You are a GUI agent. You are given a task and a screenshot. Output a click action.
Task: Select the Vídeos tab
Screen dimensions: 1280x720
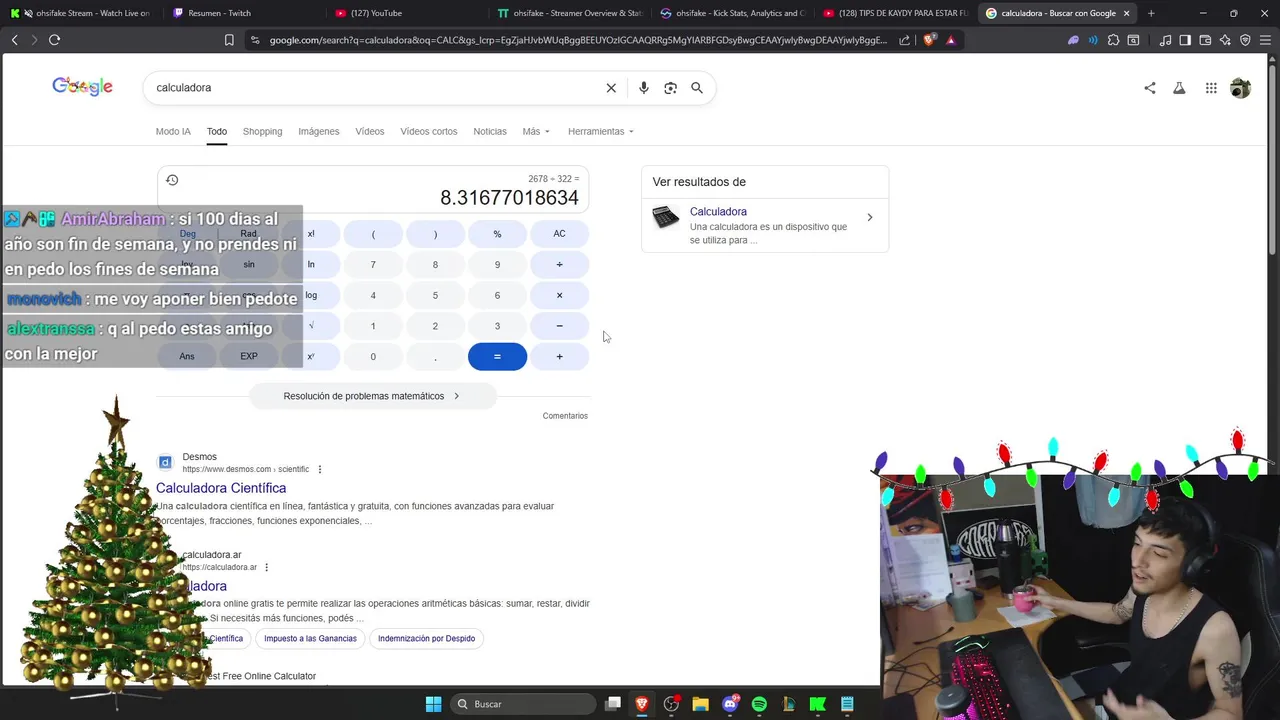click(369, 131)
